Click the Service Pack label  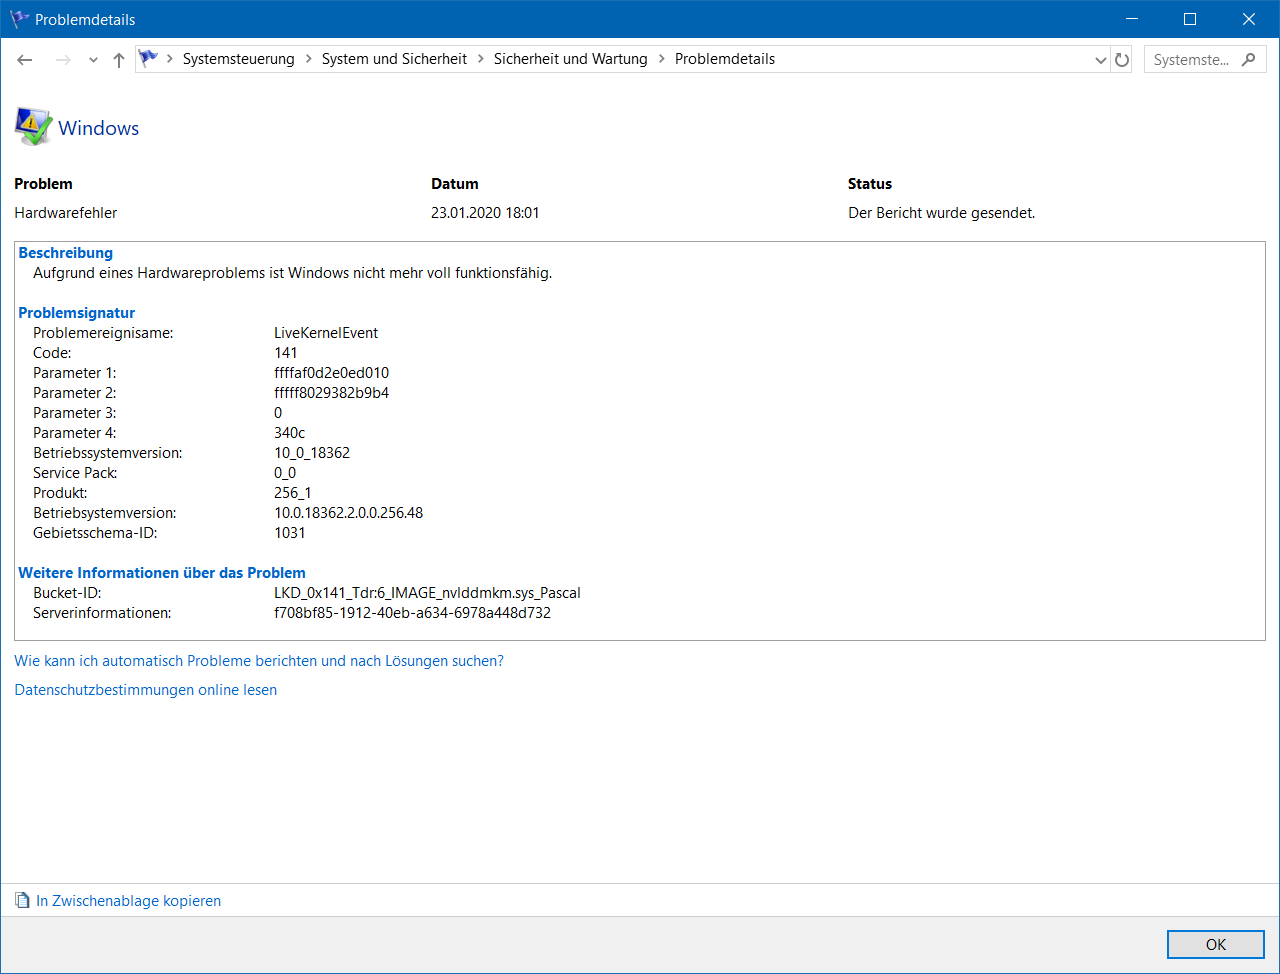75,473
